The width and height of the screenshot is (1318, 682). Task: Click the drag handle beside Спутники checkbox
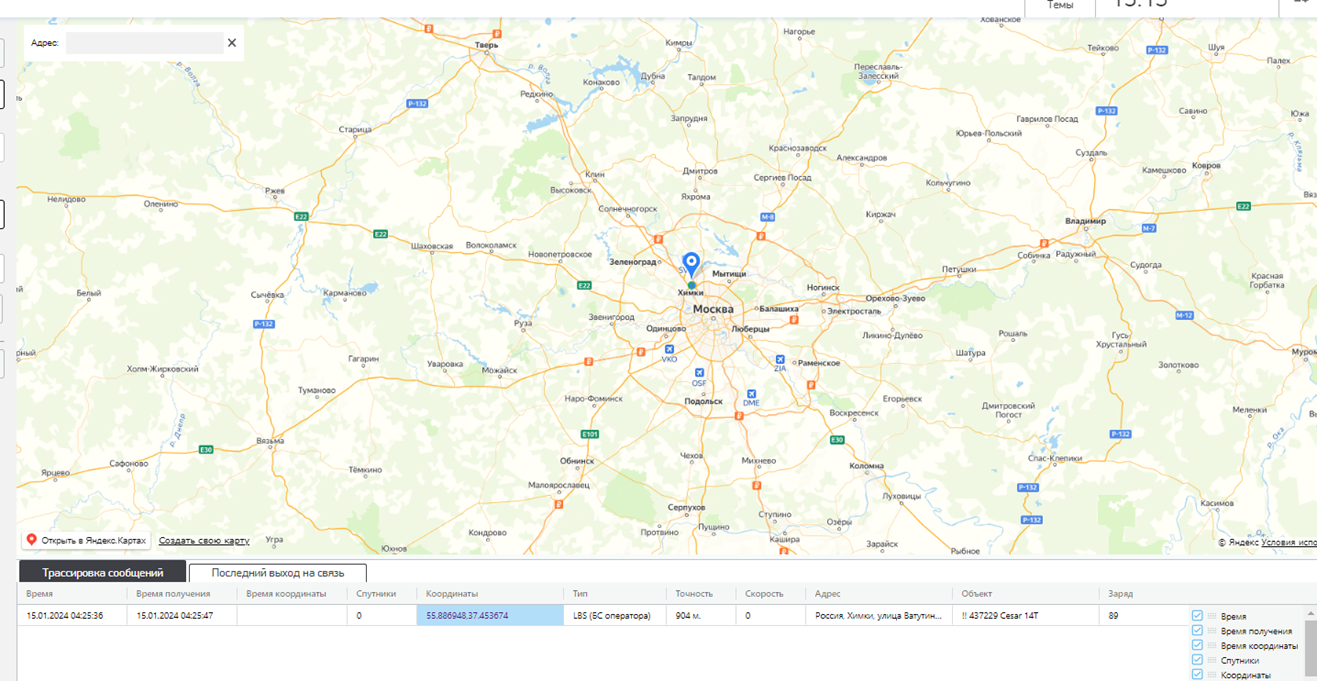coord(1212,661)
